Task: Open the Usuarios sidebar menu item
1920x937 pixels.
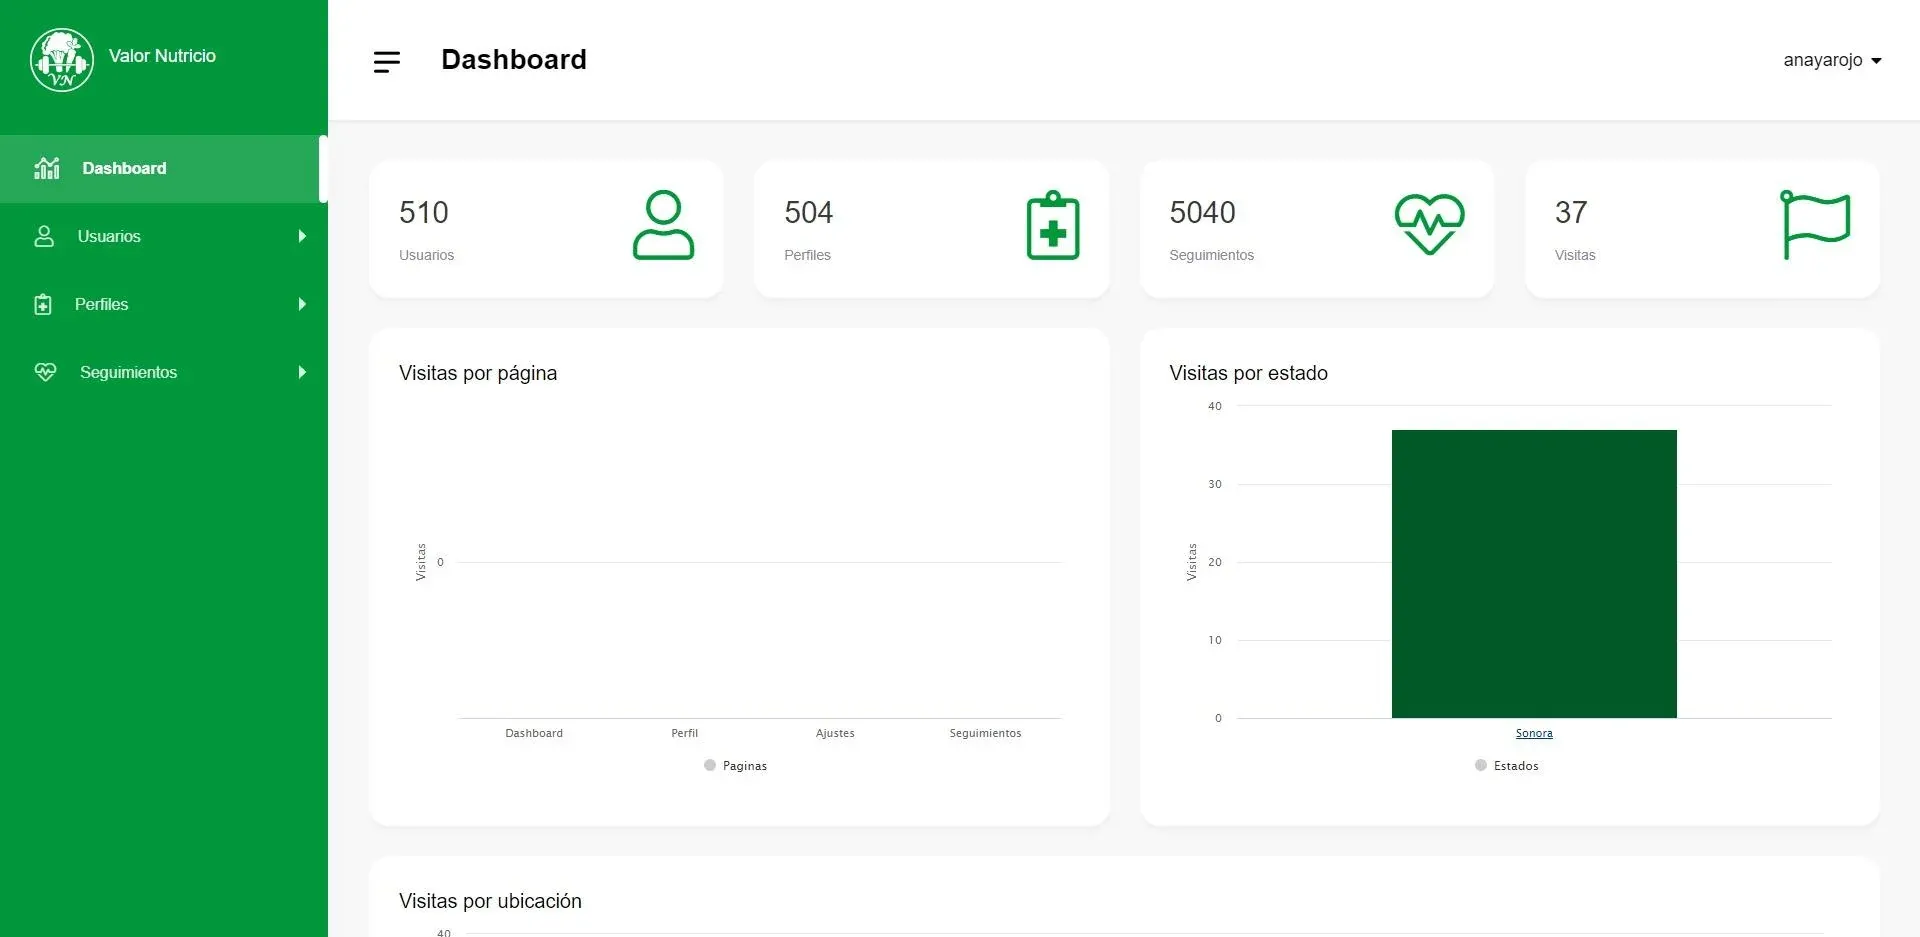Action: pos(164,236)
